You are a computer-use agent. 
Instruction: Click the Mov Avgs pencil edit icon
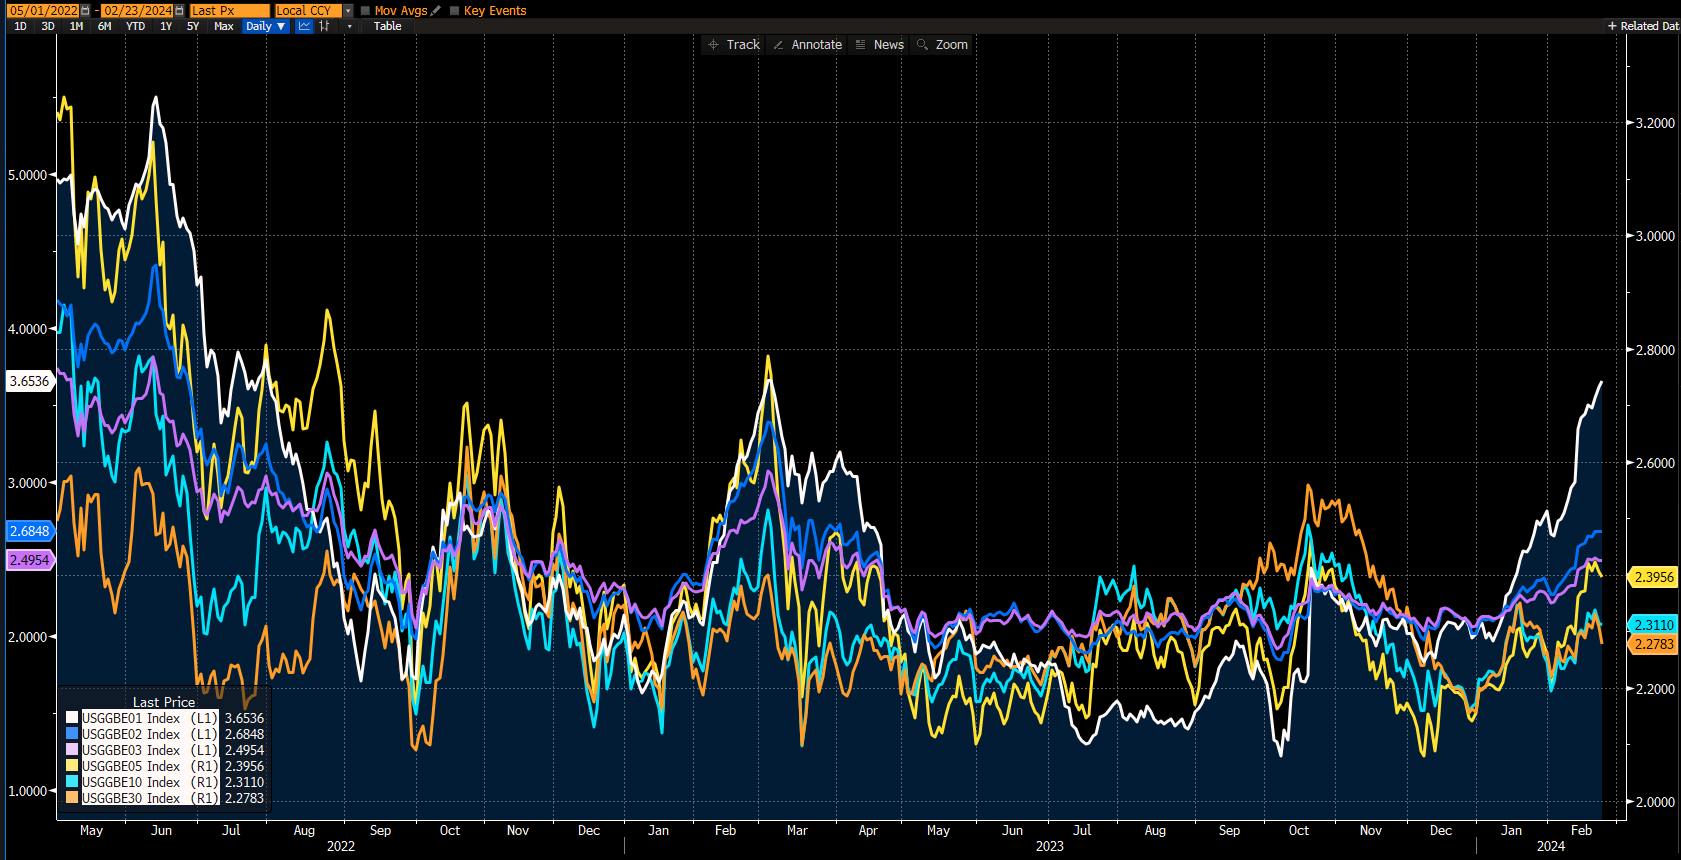436,10
